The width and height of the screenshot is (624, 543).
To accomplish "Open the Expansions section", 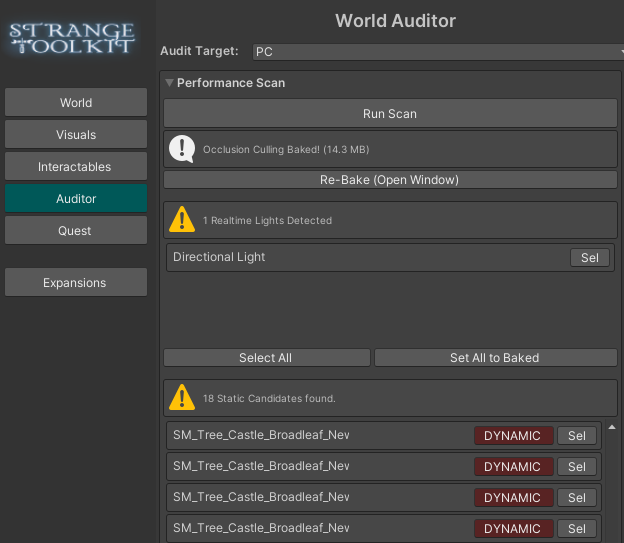I will [x=76, y=283].
